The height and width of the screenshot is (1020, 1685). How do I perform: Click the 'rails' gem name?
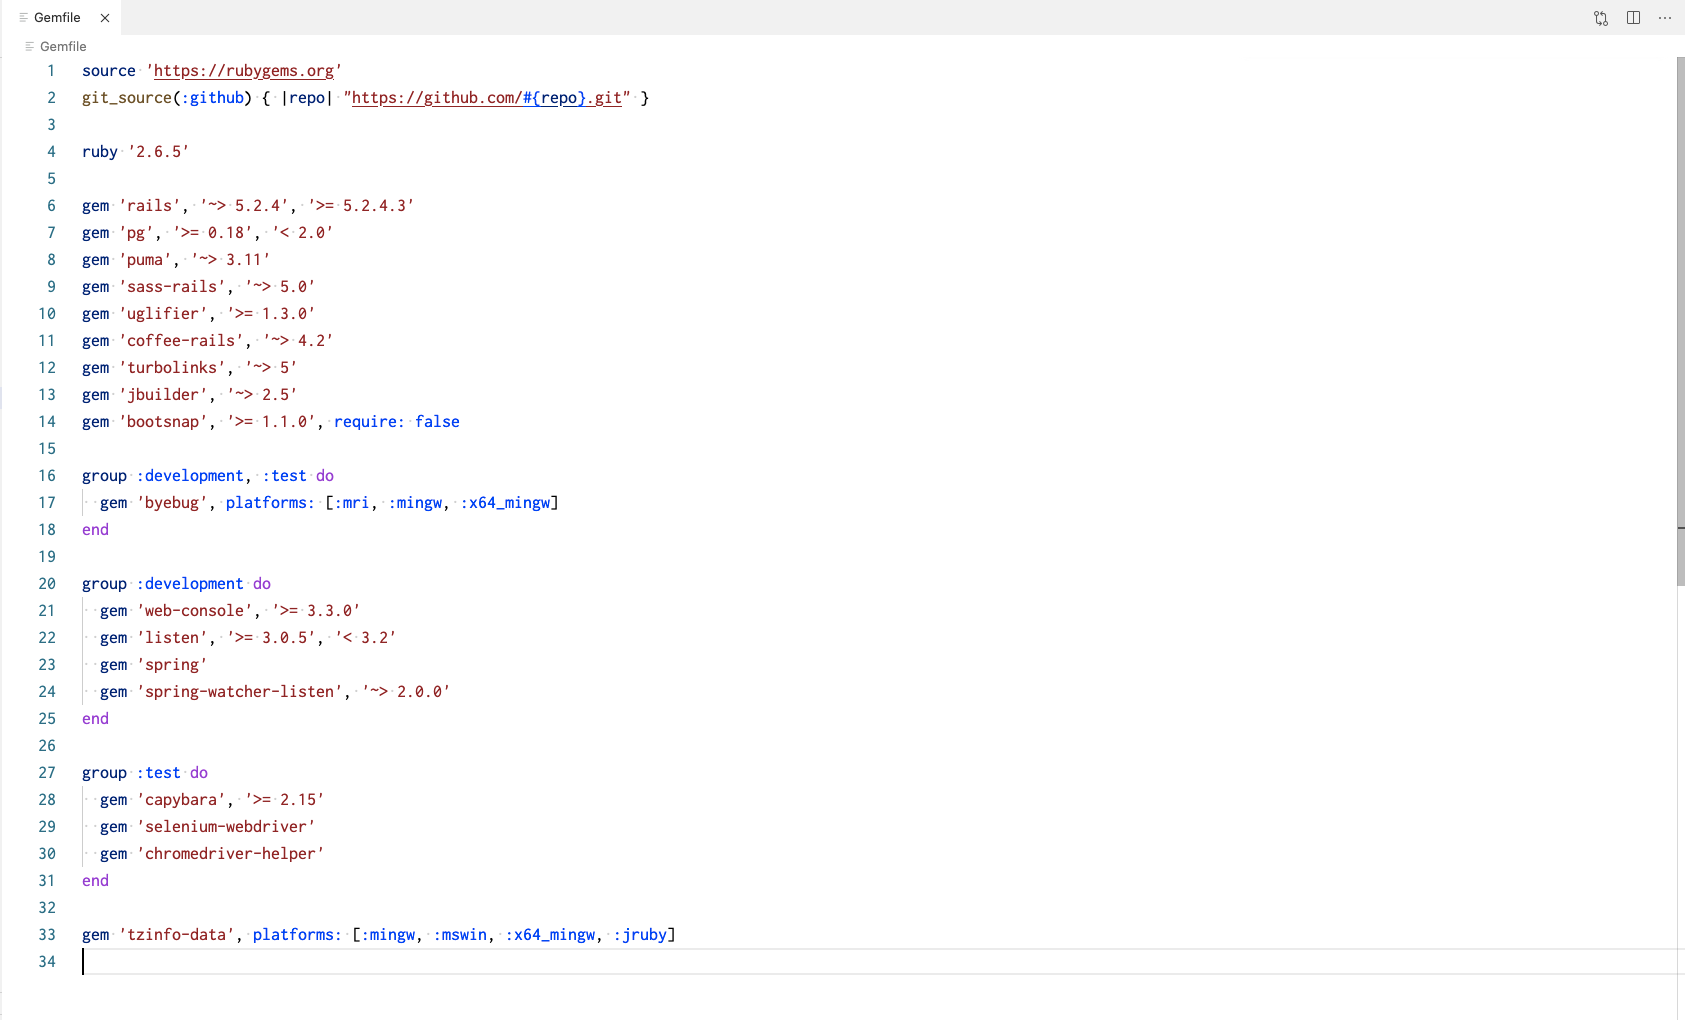pyautogui.click(x=150, y=206)
